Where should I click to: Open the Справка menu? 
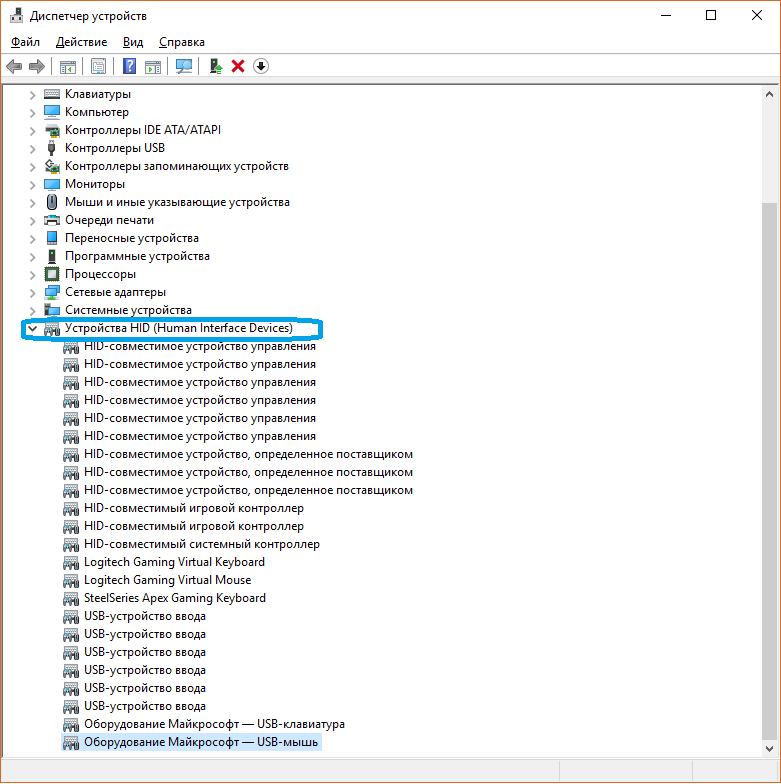181,42
